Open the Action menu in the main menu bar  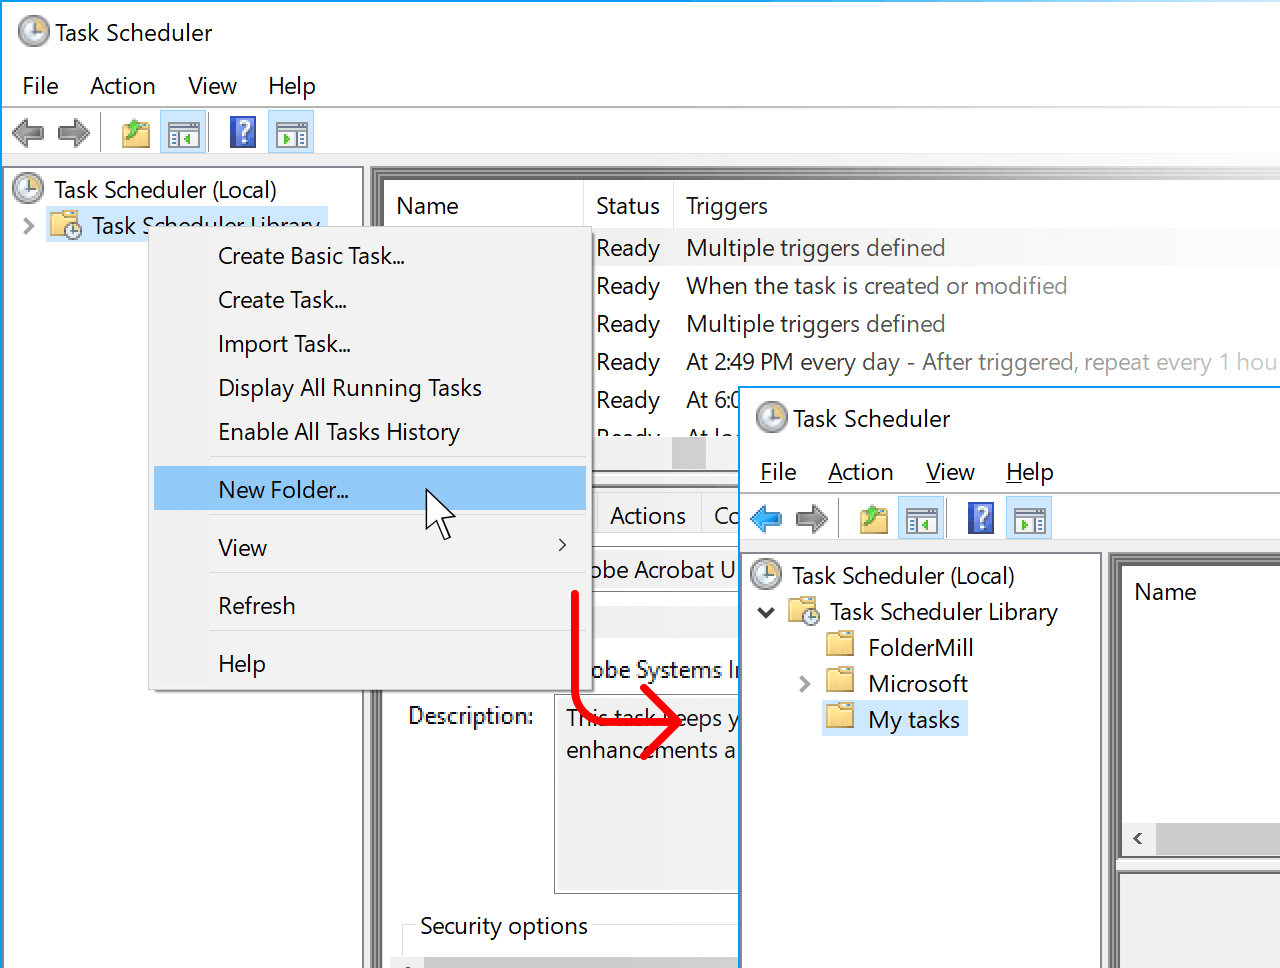pos(122,86)
